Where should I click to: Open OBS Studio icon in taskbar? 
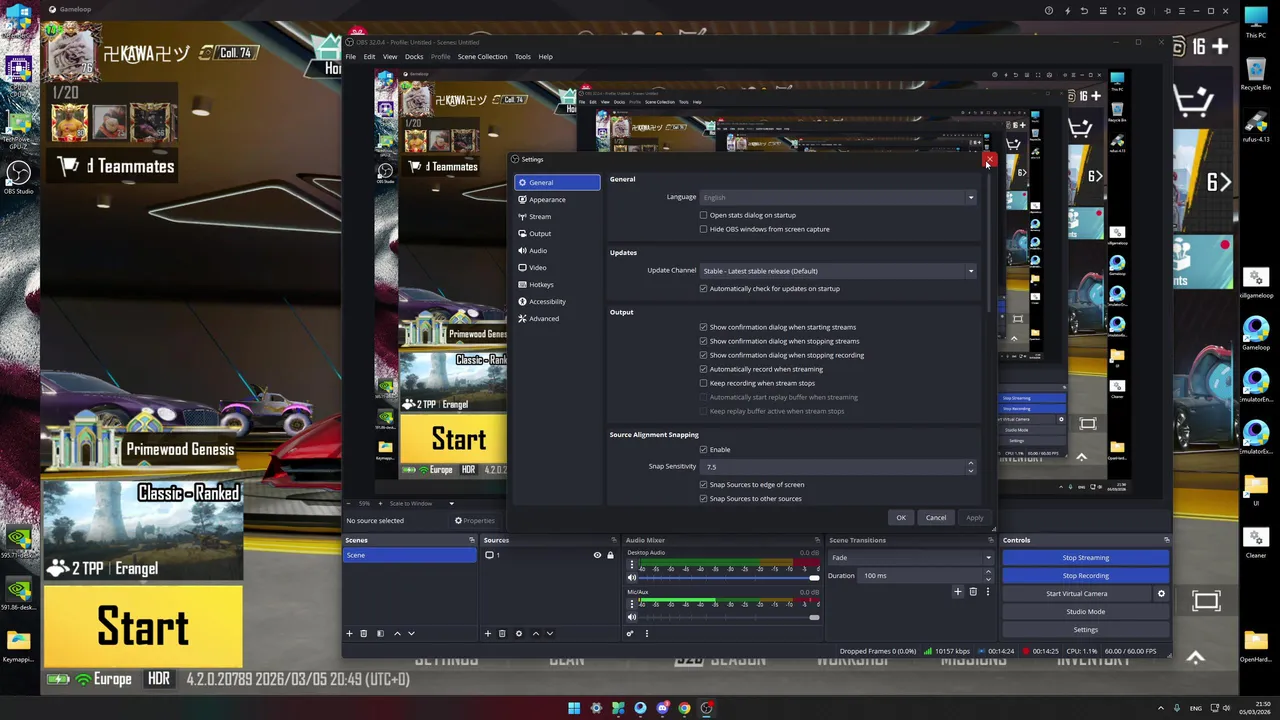(706, 708)
